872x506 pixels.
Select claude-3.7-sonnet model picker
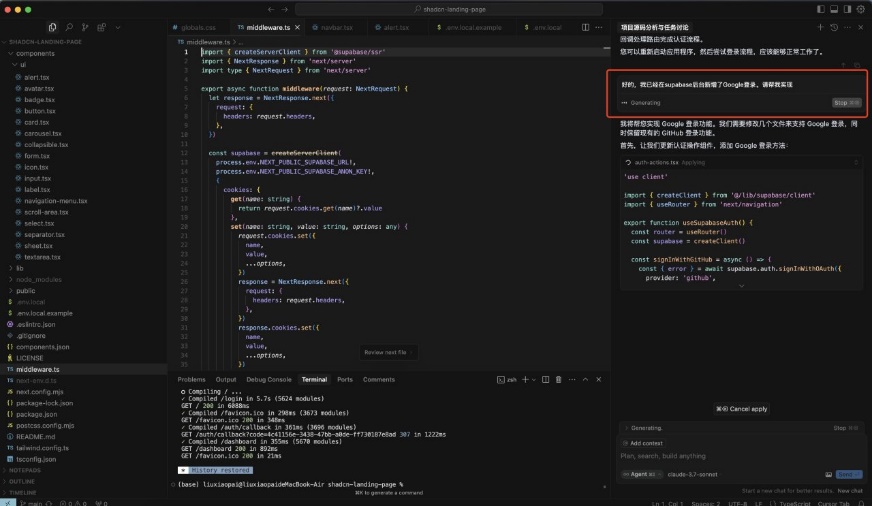[692, 474]
